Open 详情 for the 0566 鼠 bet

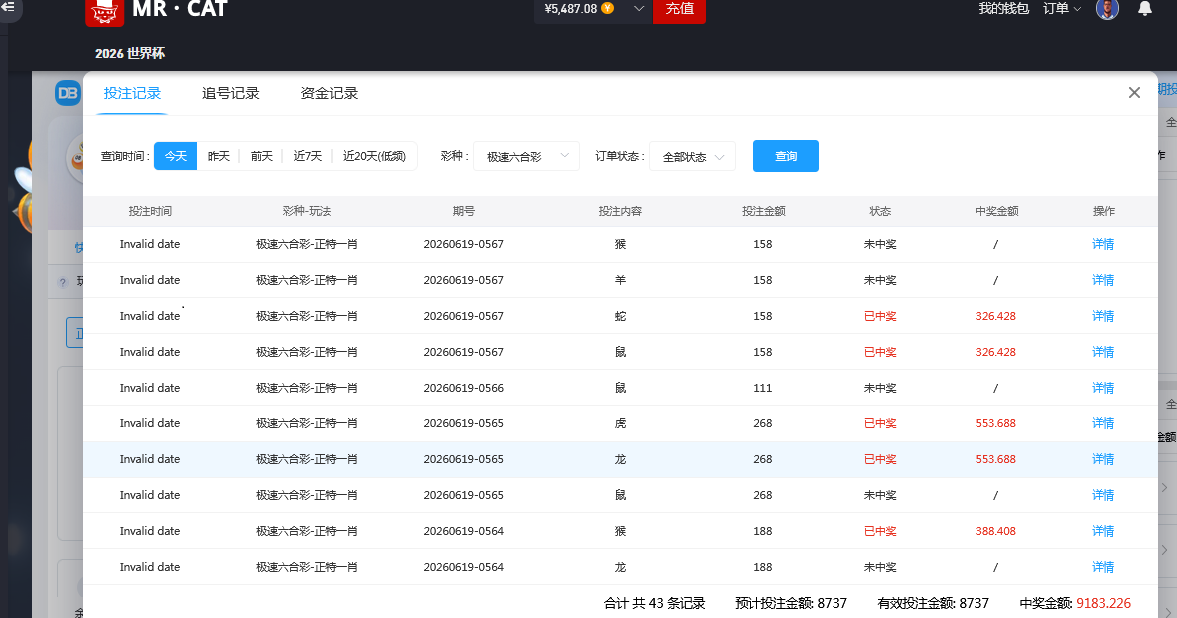click(x=1103, y=388)
